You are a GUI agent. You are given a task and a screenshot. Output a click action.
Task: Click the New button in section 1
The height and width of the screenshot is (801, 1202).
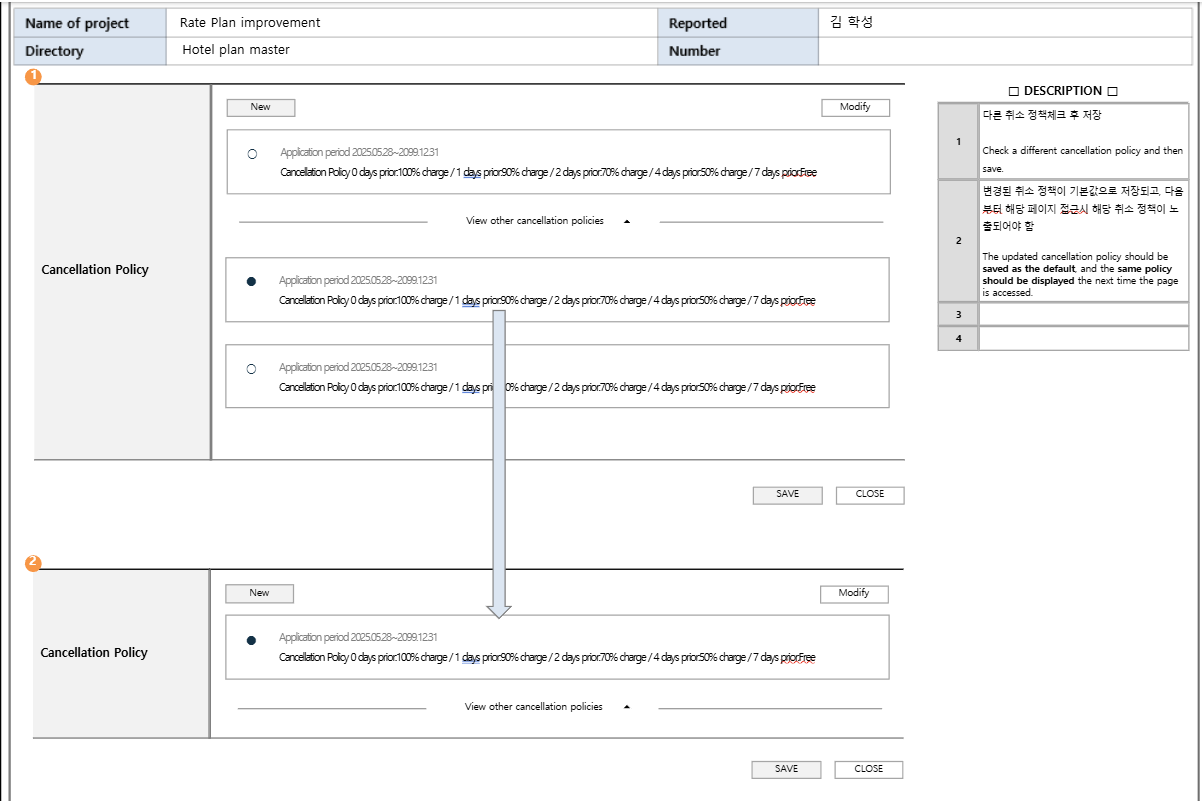(260, 107)
